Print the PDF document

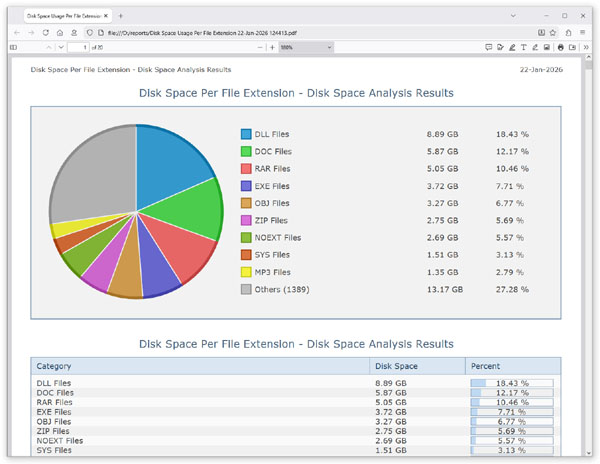(561, 47)
